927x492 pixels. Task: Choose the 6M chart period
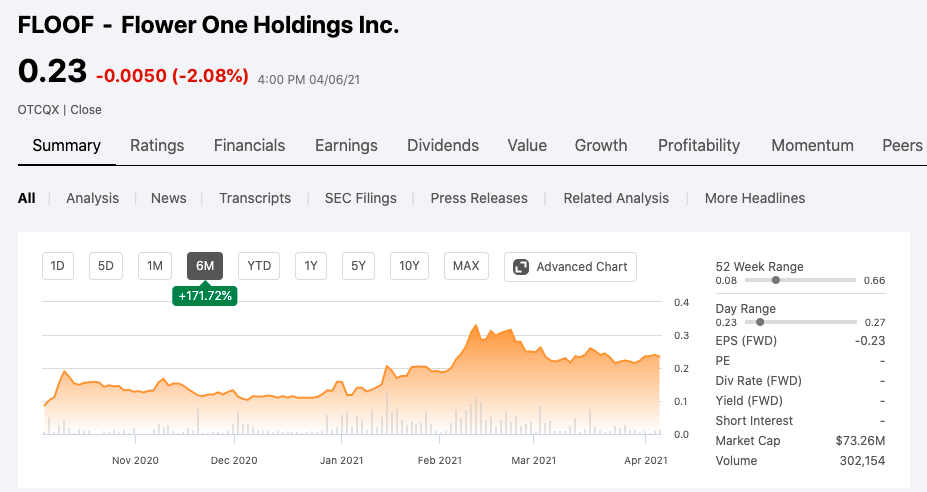coord(205,266)
